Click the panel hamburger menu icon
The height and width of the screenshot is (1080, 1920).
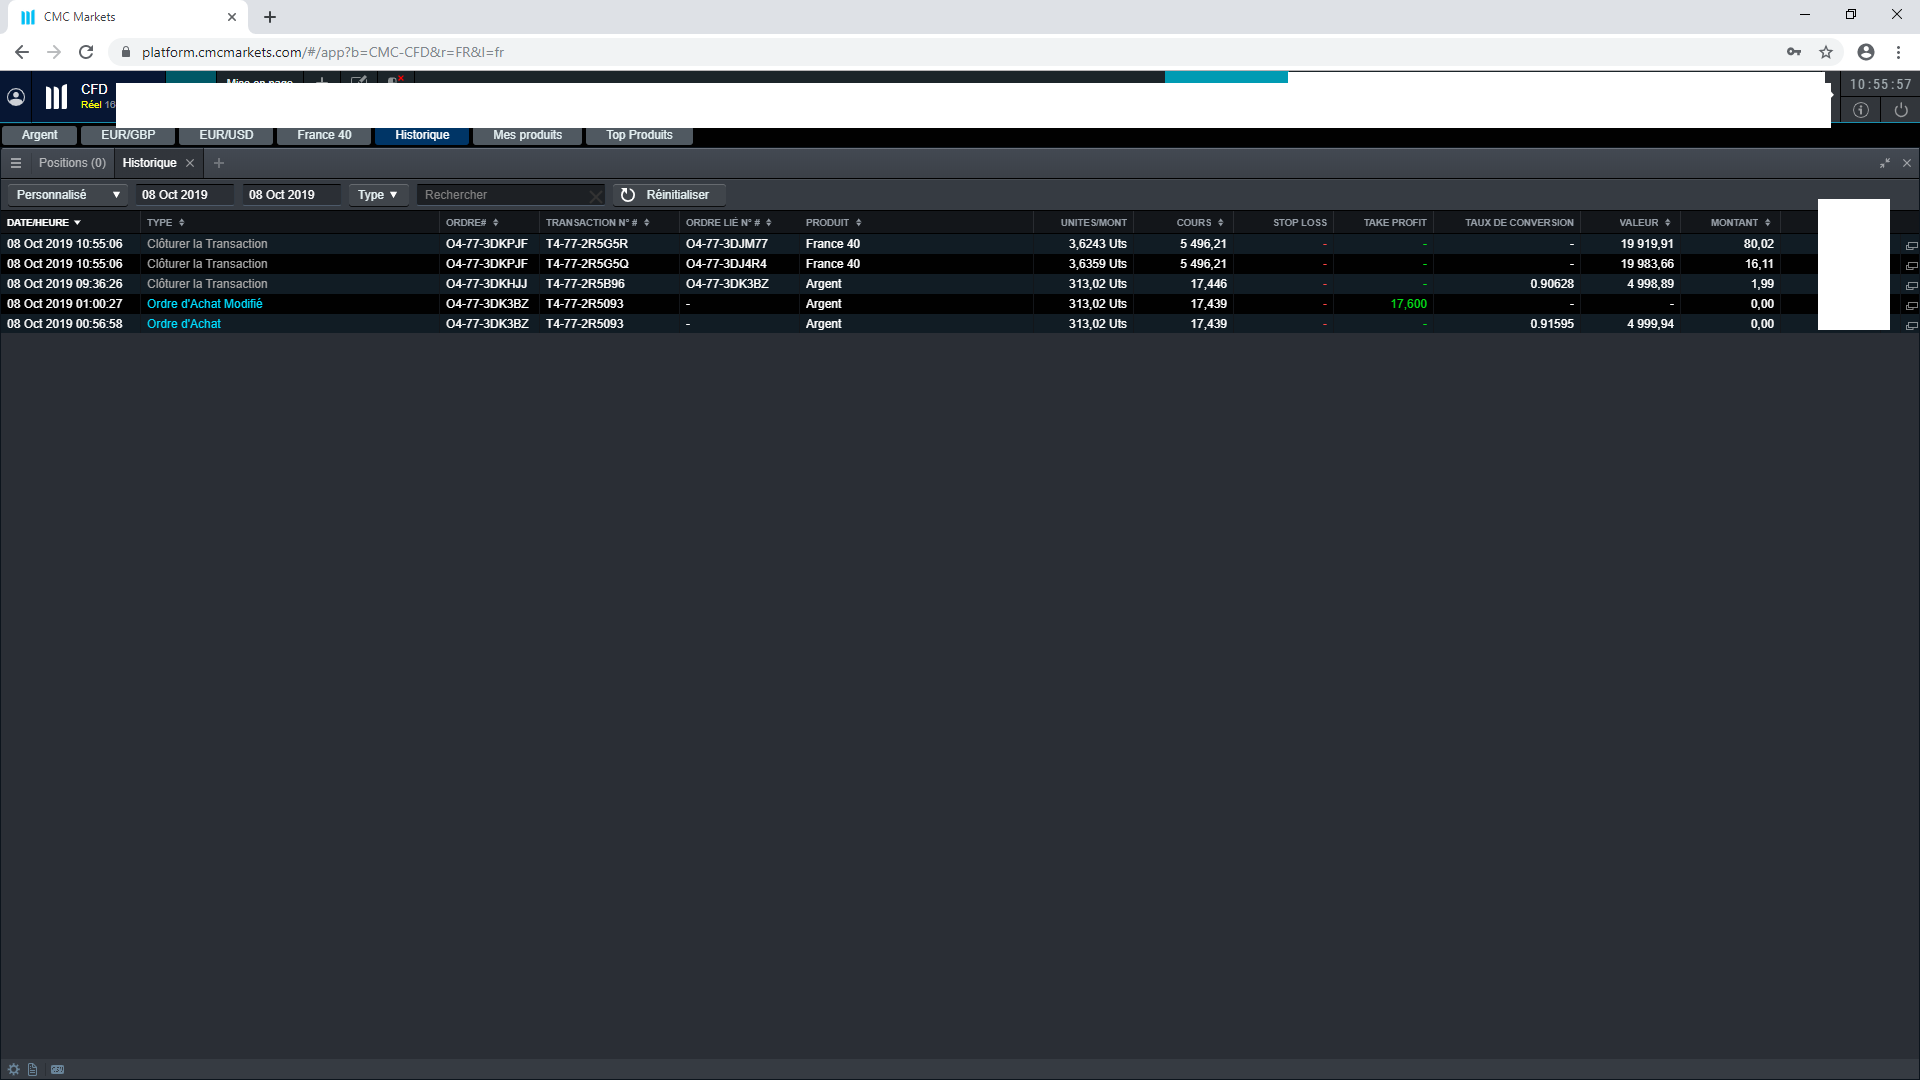coord(16,163)
